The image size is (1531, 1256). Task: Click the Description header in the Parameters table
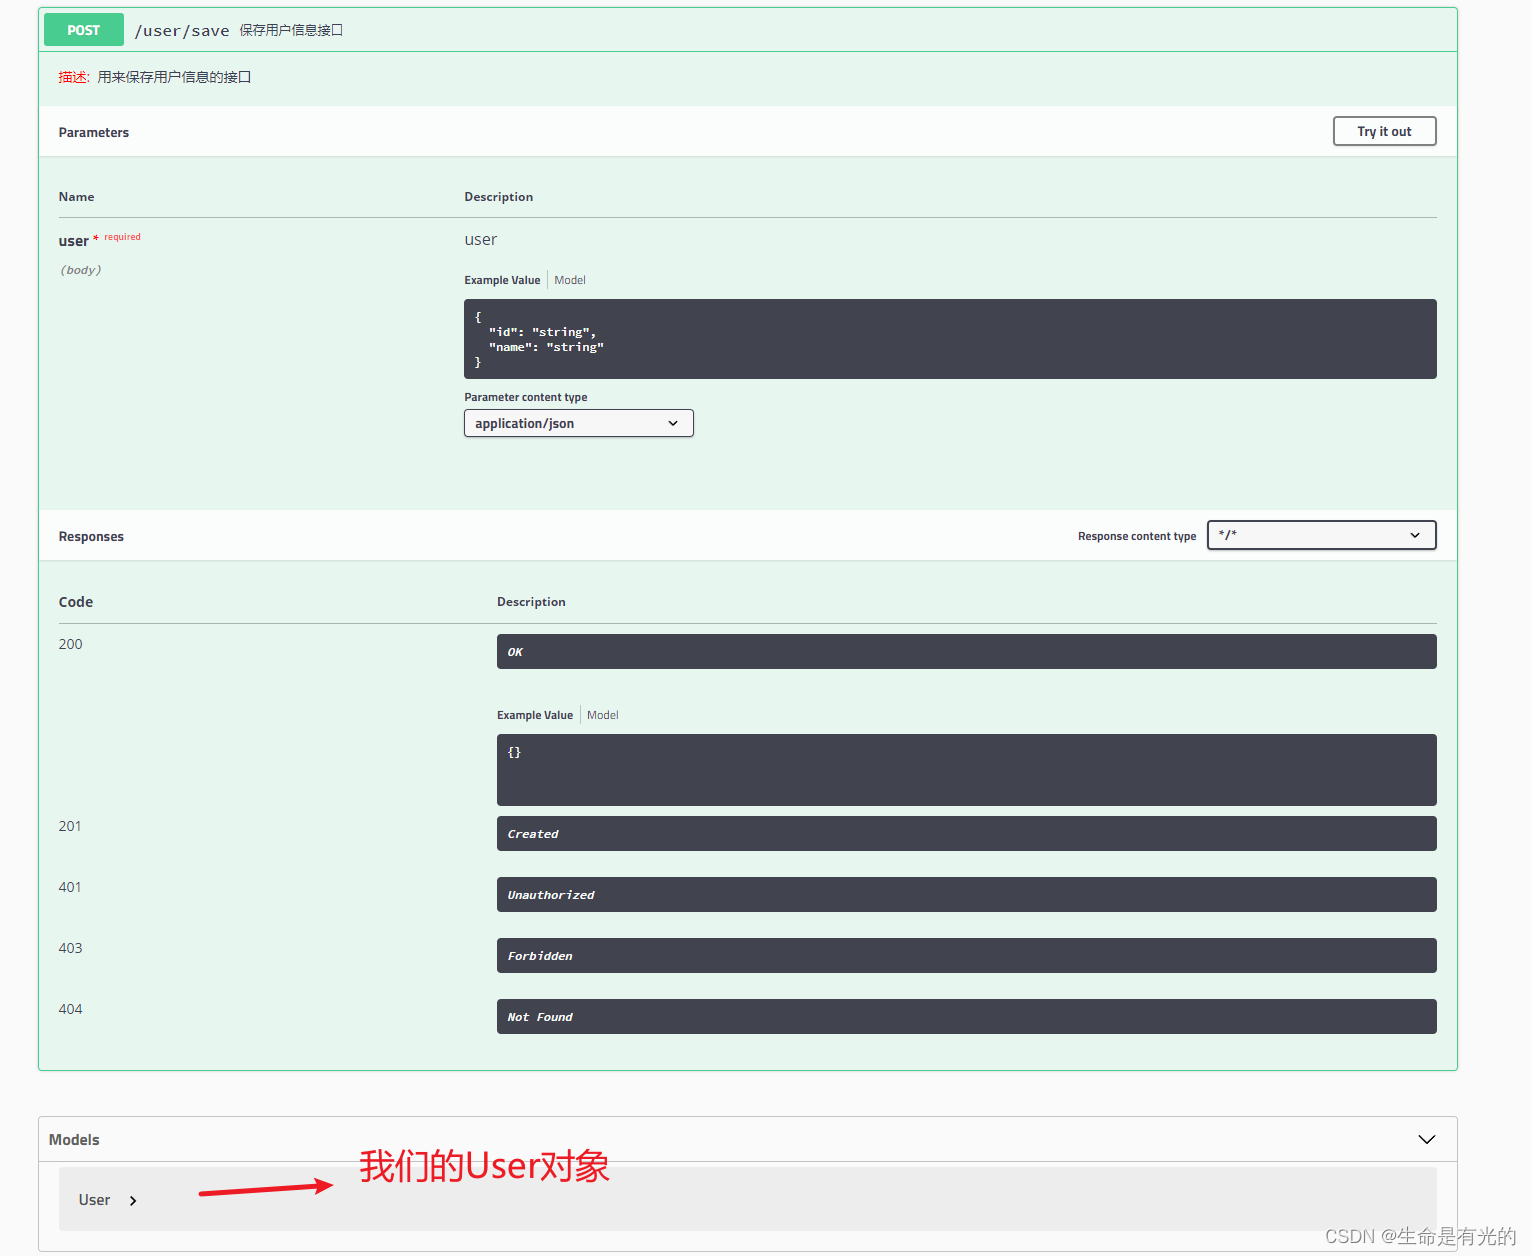(x=498, y=197)
